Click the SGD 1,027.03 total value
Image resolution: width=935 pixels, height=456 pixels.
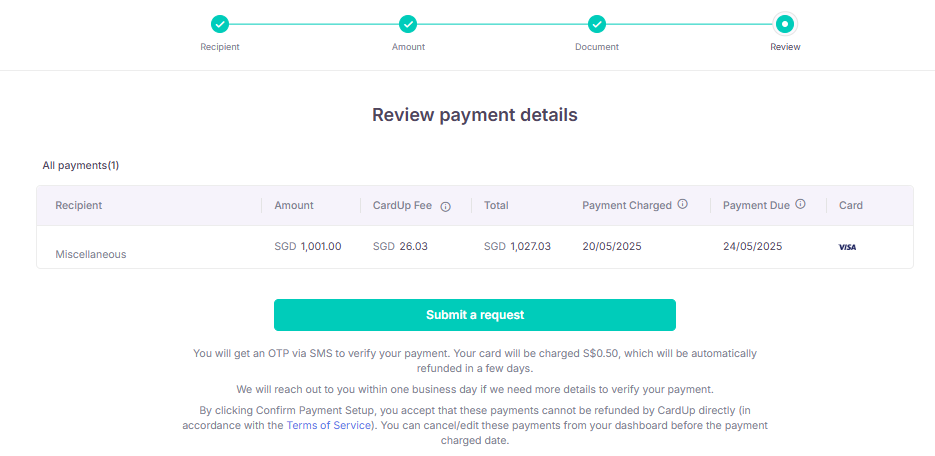coord(517,246)
